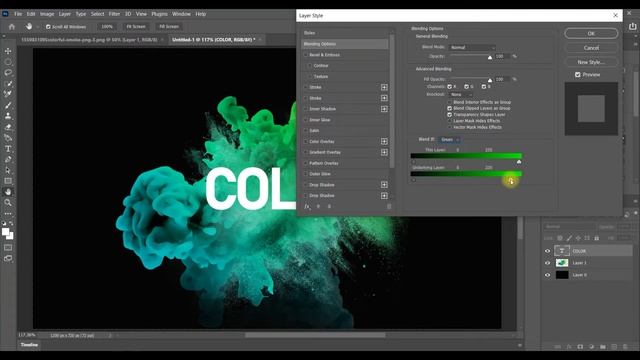Click the Fill Opacity slider handle
The height and width of the screenshot is (360, 640).
pyautogui.click(x=490, y=80)
